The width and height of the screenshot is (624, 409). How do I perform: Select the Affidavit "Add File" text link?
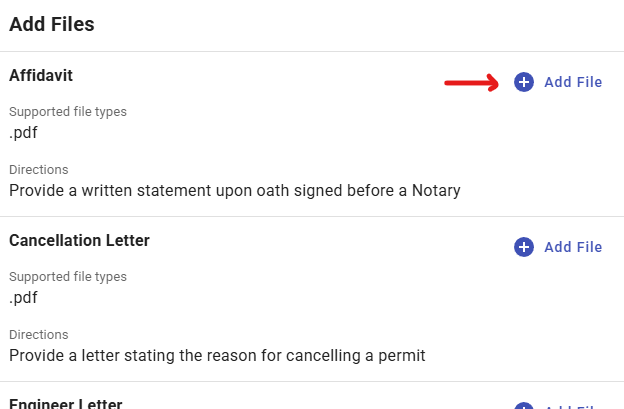[573, 82]
